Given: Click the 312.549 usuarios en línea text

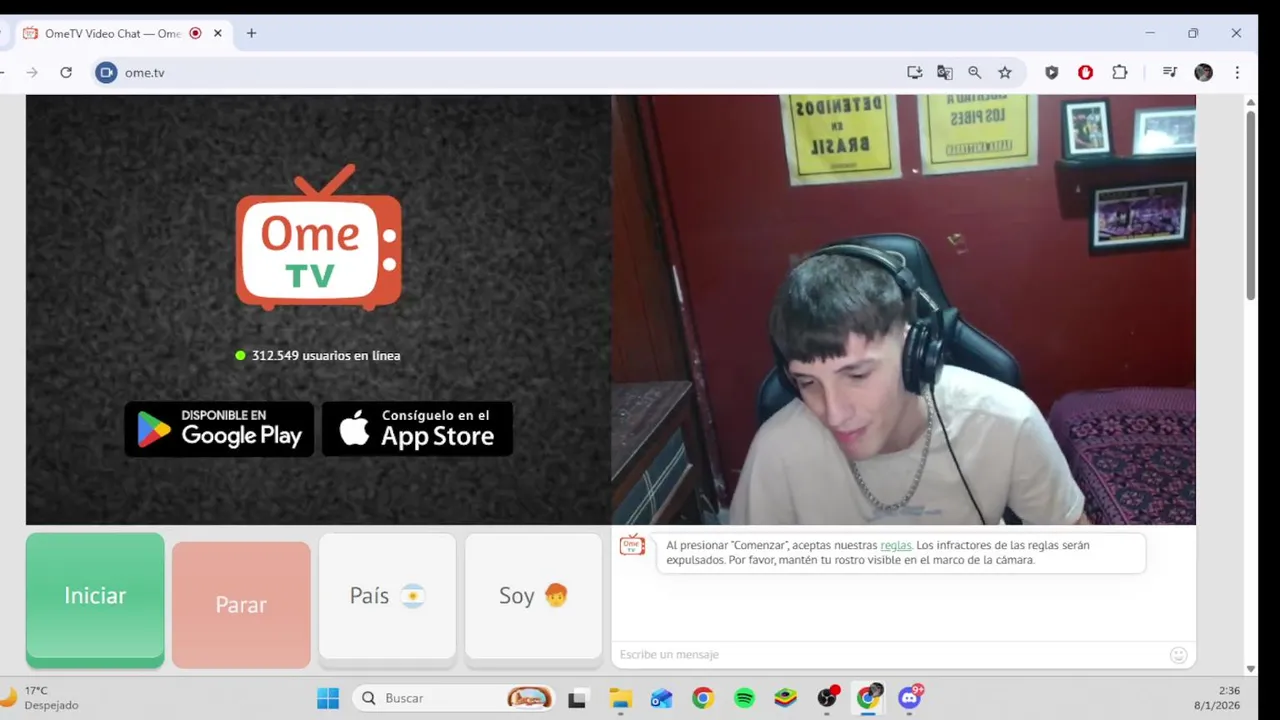Looking at the screenshot, I should pos(326,356).
